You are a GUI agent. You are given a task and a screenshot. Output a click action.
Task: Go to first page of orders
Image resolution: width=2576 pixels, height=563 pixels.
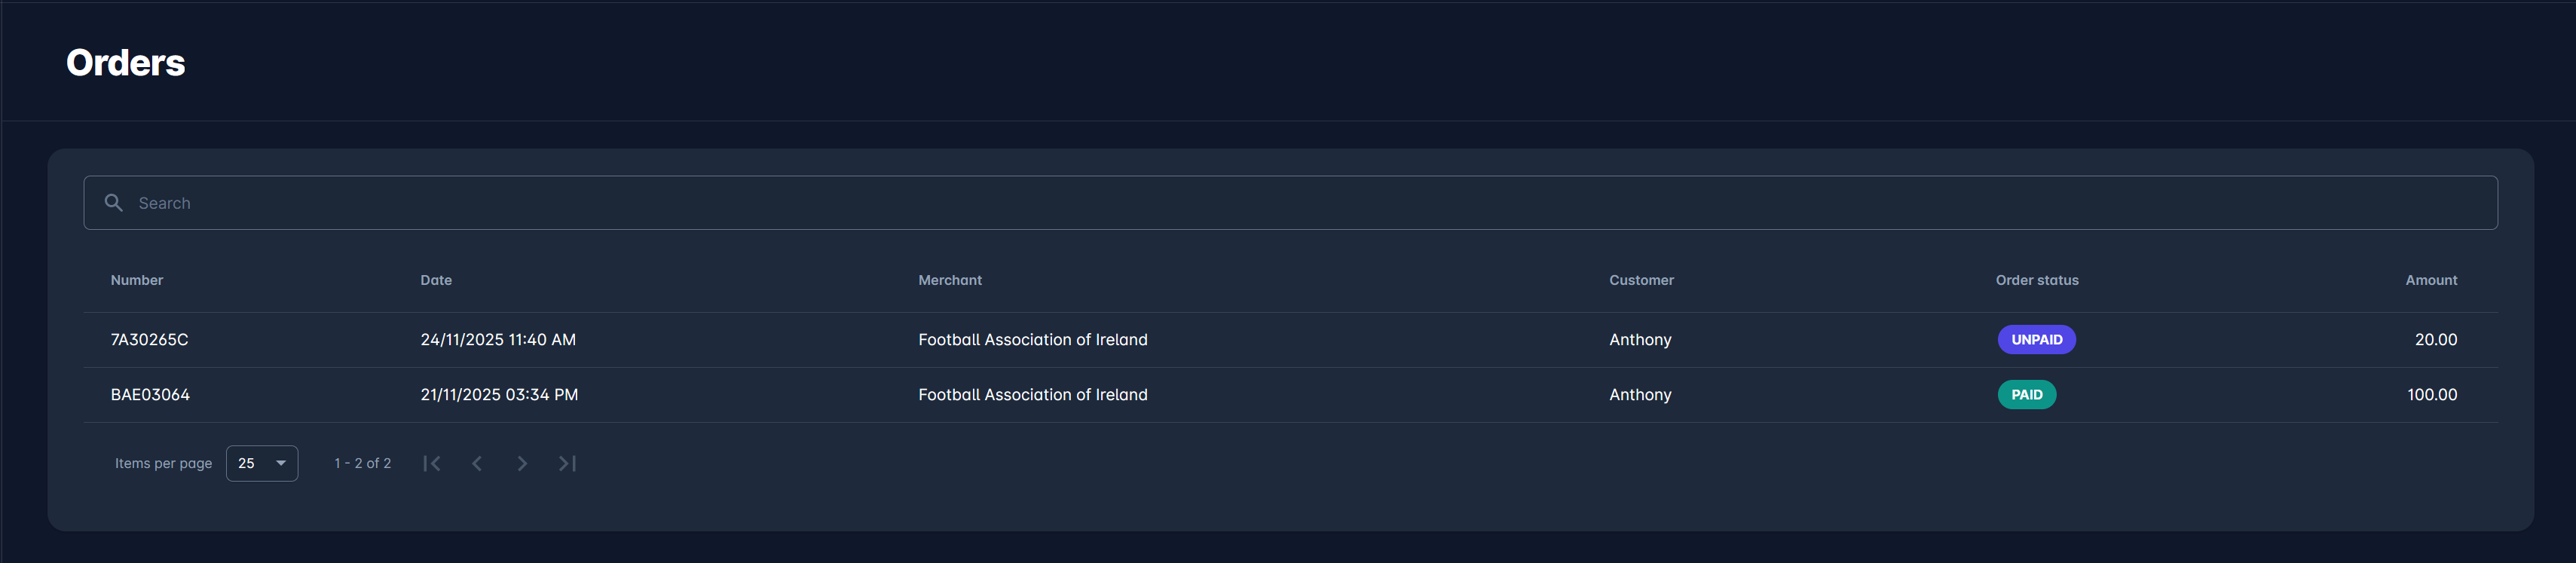[432, 463]
